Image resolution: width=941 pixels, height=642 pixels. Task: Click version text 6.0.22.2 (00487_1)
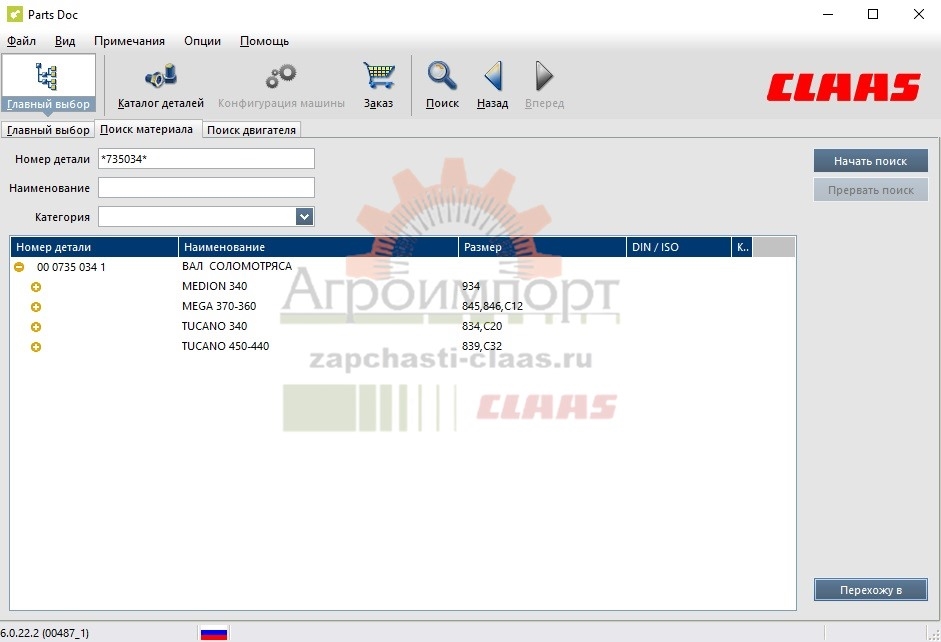[44, 633]
